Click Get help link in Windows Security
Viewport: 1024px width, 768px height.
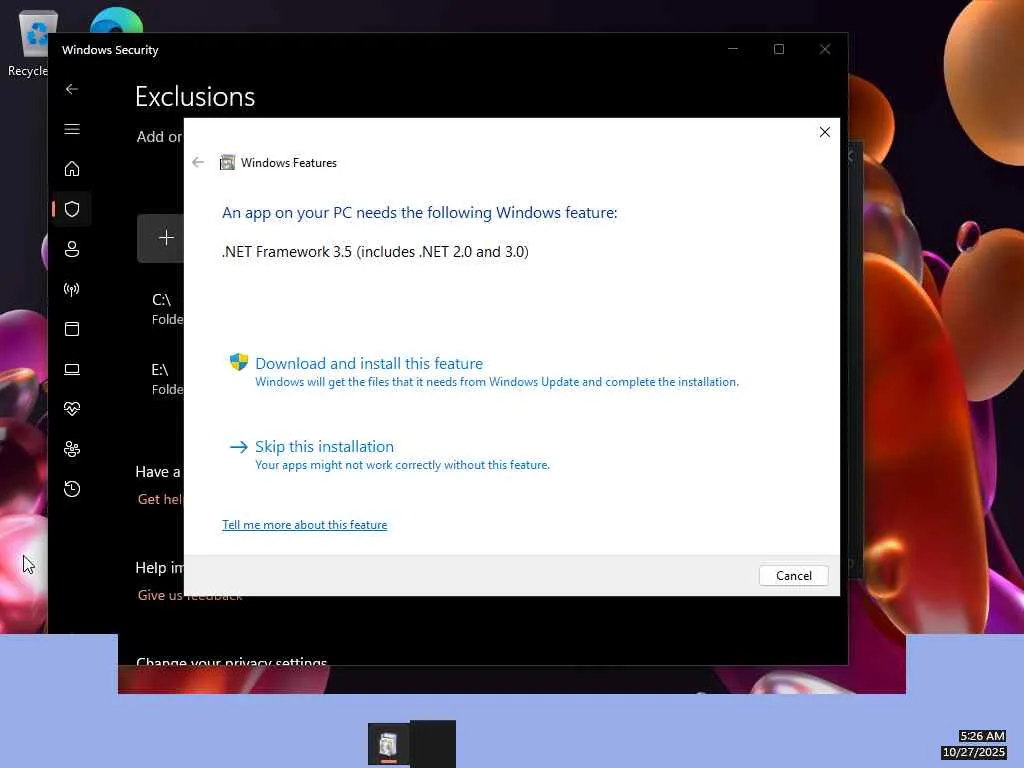point(161,500)
